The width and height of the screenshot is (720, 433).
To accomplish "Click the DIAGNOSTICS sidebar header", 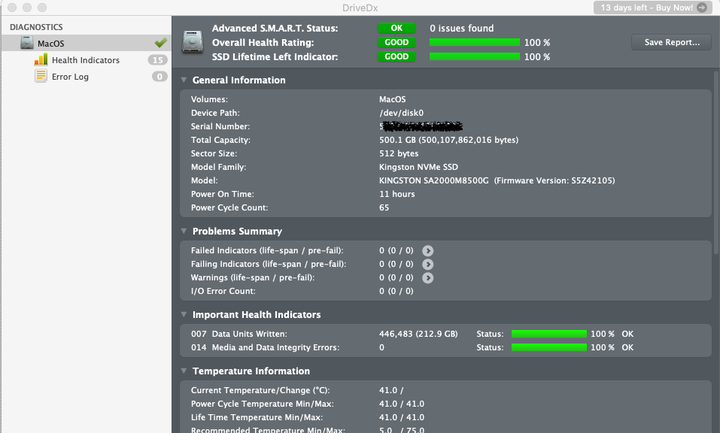I will pyautogui.click(x=36, y=27).
